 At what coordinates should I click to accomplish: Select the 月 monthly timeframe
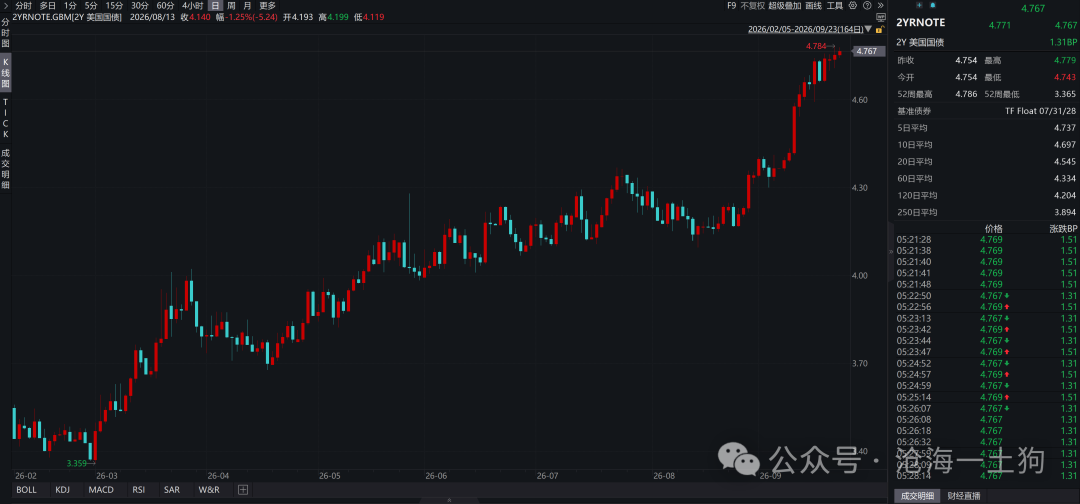[x=247, y=6]
